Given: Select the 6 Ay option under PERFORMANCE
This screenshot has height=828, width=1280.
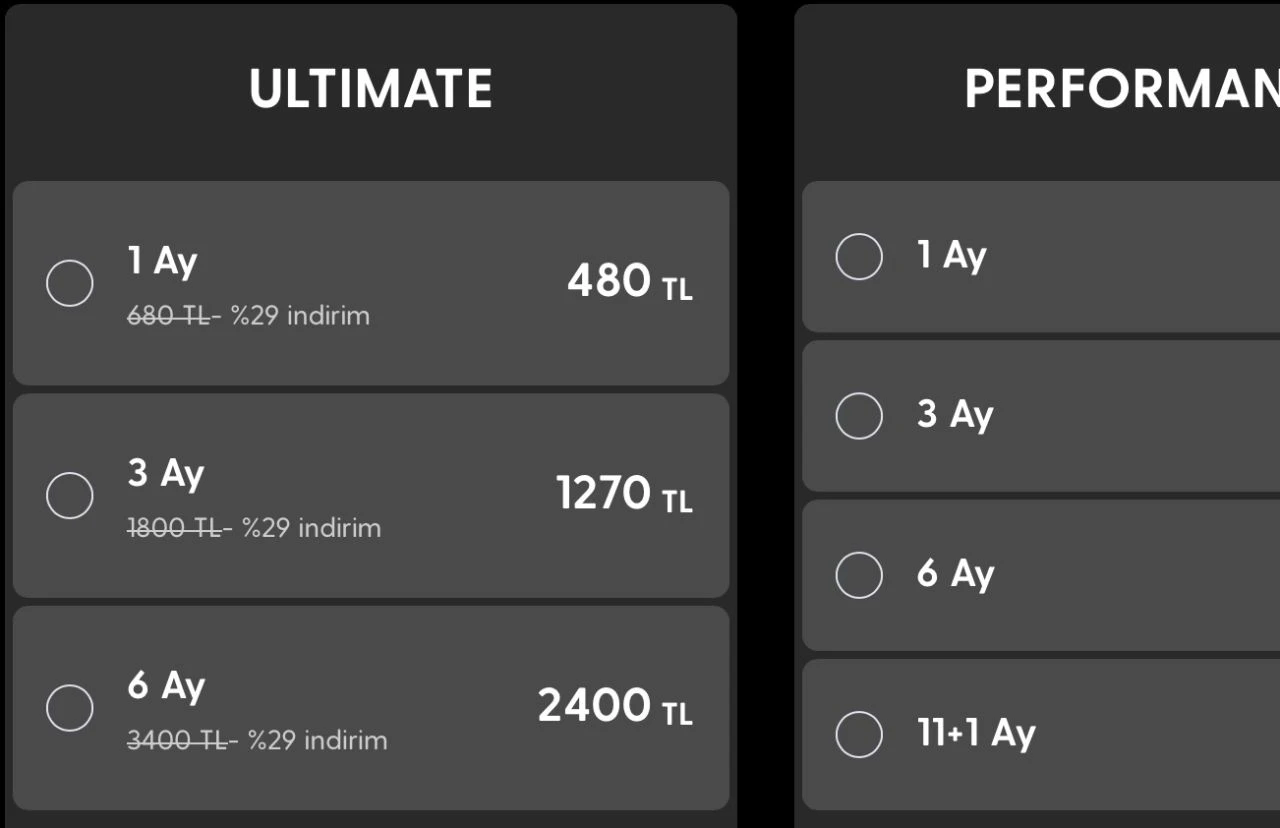Looking at the screenshot, I should (x=858, y=574).
